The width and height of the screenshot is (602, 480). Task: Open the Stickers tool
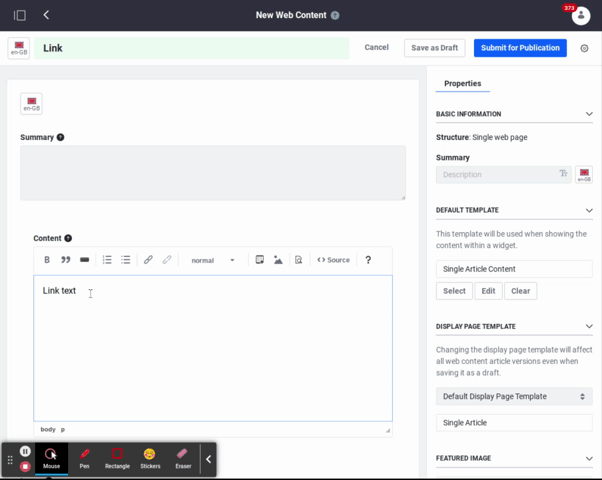pyautogui.click(x=150, y=459)
